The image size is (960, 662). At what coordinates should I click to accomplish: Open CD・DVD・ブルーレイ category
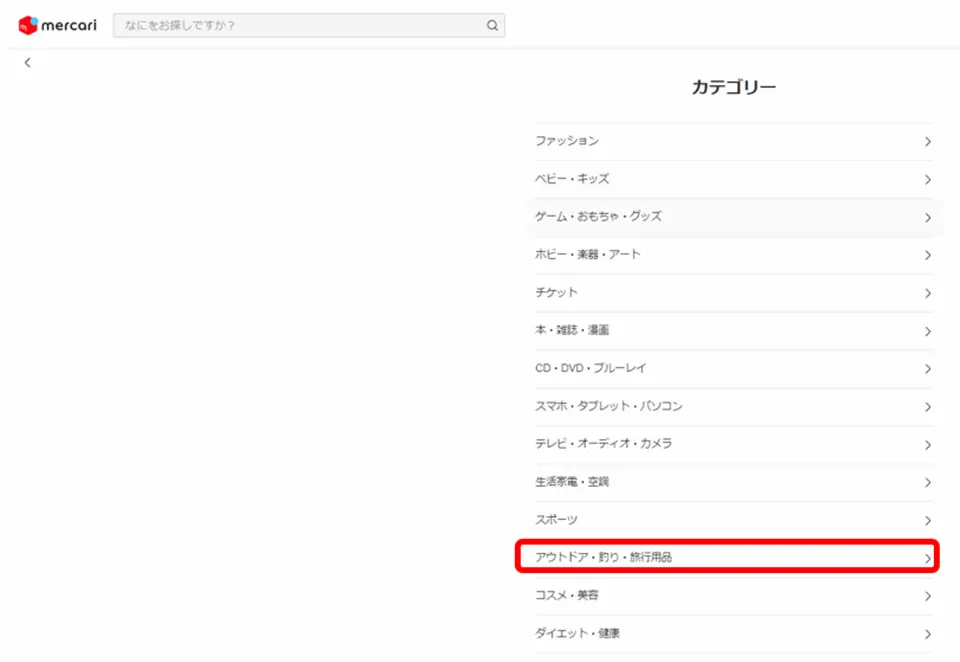pyautogui.click(x=590, y=368)
